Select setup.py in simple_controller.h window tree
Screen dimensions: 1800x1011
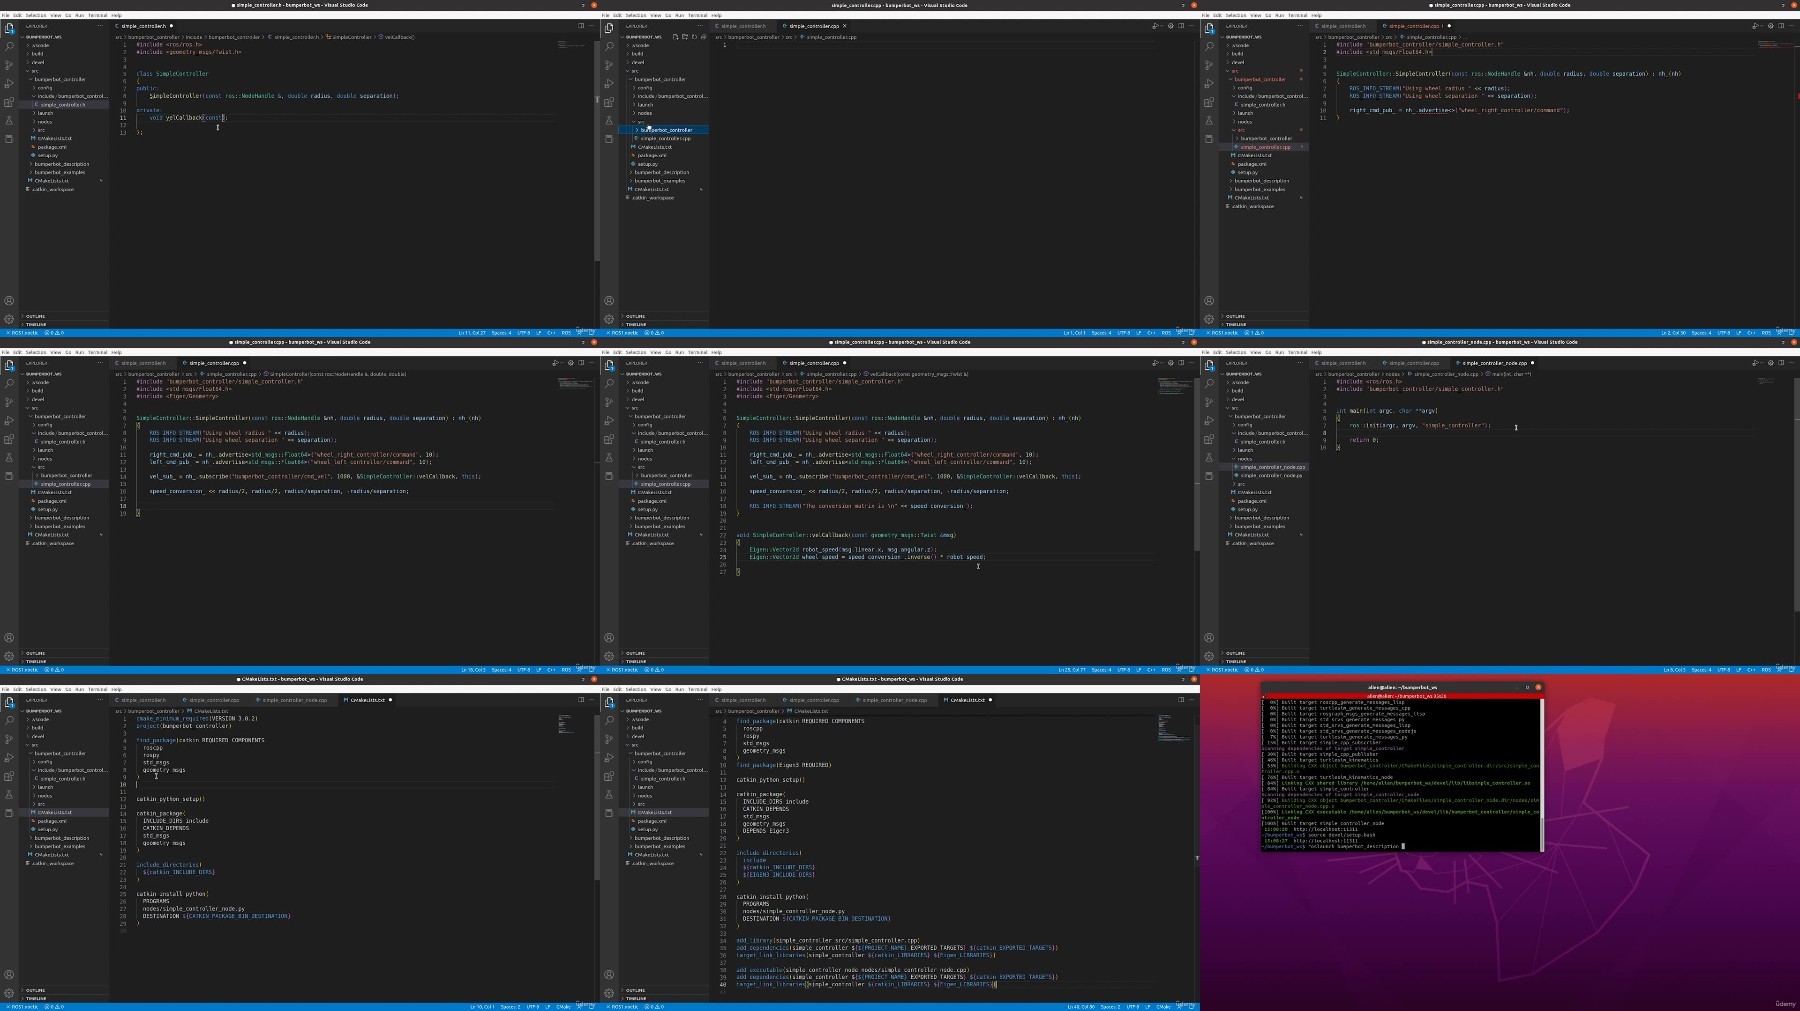pyautogui.click(x=47, y=155)
